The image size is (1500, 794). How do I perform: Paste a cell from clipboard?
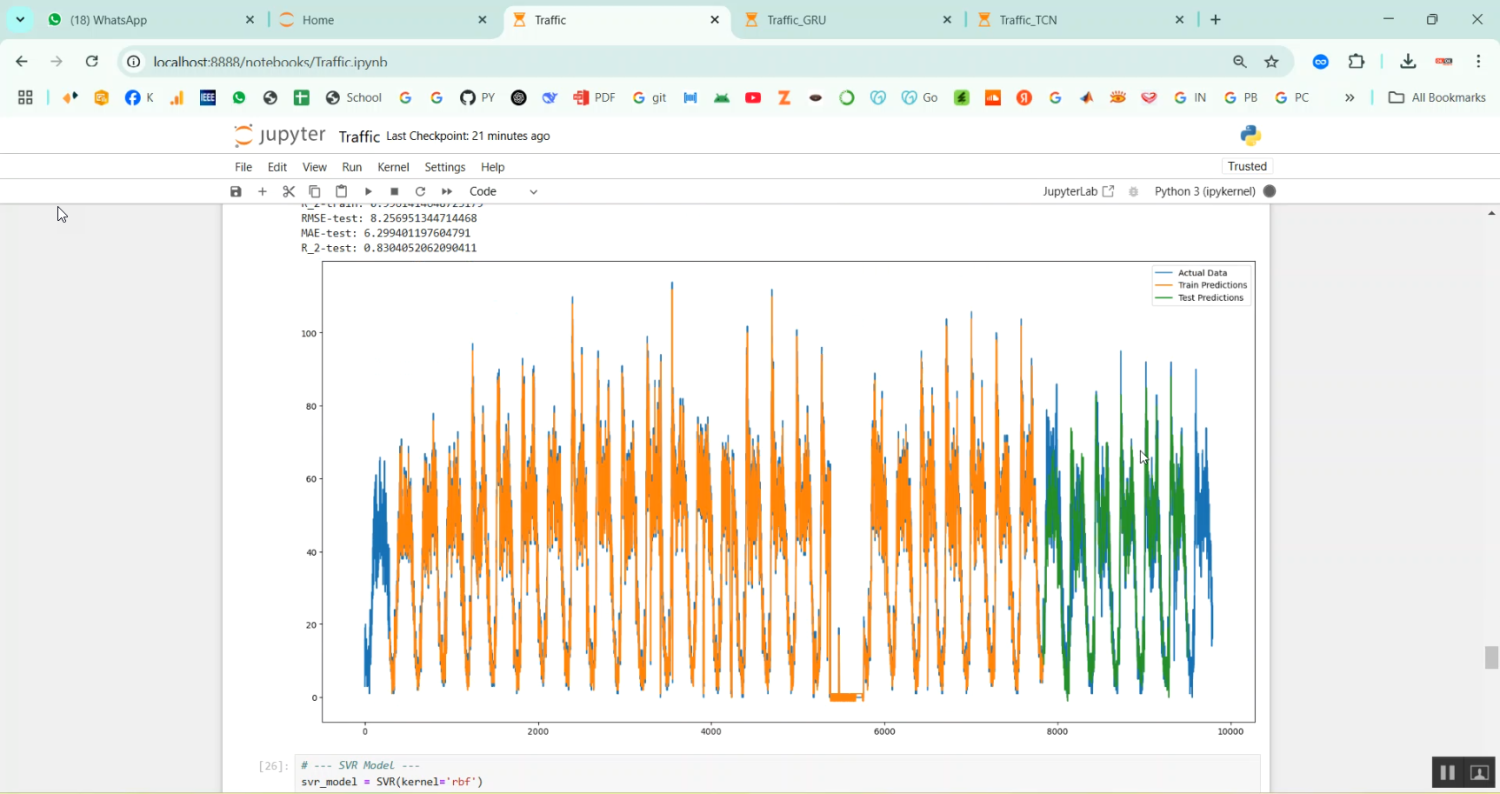340,191
